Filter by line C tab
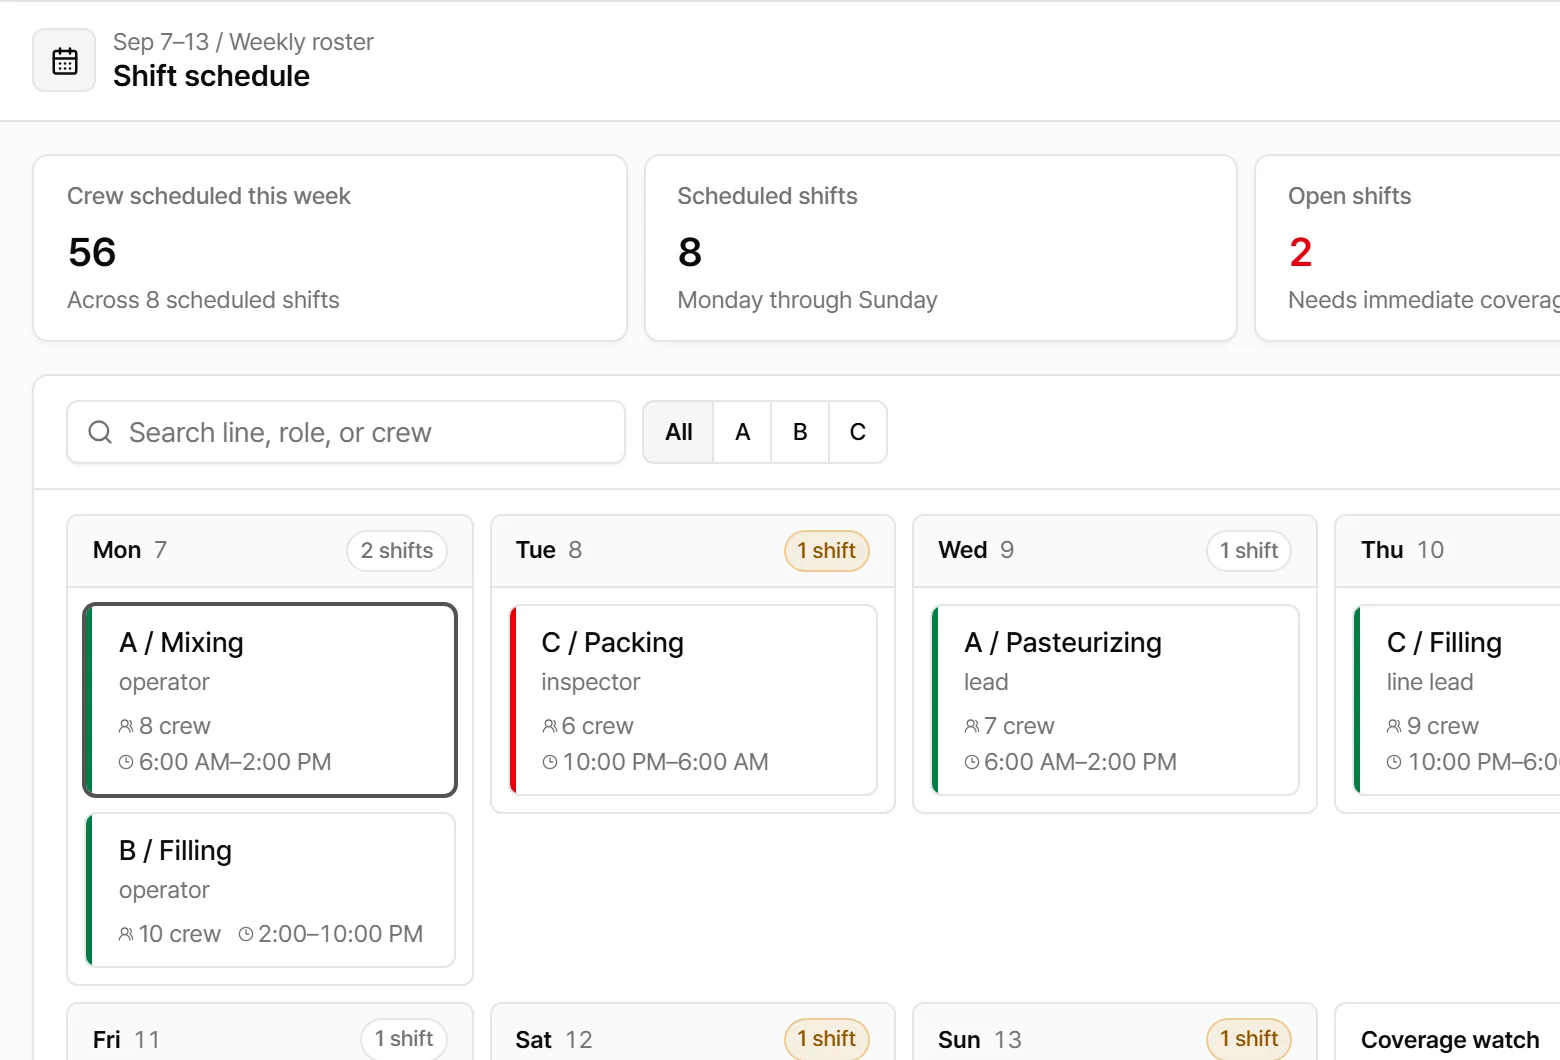The height and width of the screenshot is (1060, 1560). coord(858,432)
